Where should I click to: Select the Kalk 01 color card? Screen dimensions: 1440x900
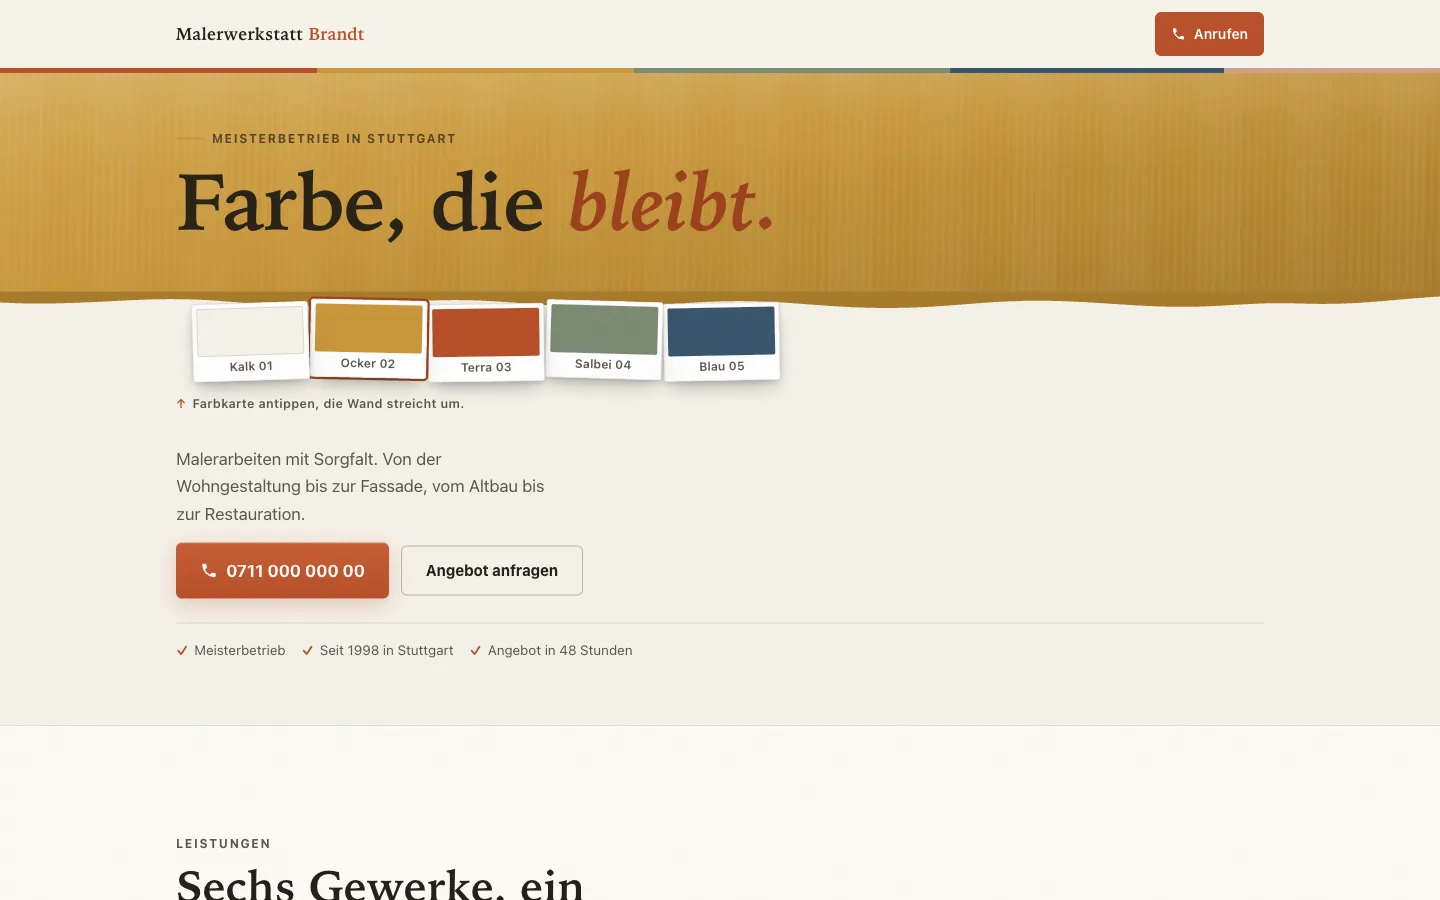click(x=250, y=342)
